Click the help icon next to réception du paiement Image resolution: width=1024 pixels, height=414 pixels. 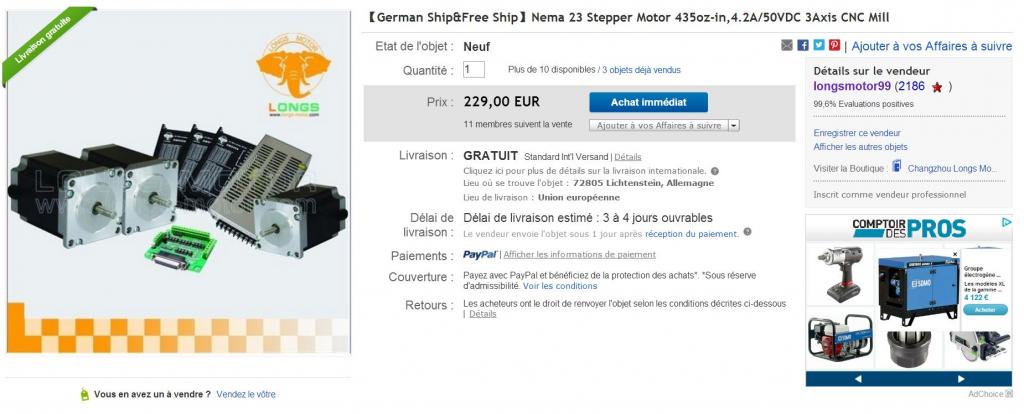click(747, 232)
